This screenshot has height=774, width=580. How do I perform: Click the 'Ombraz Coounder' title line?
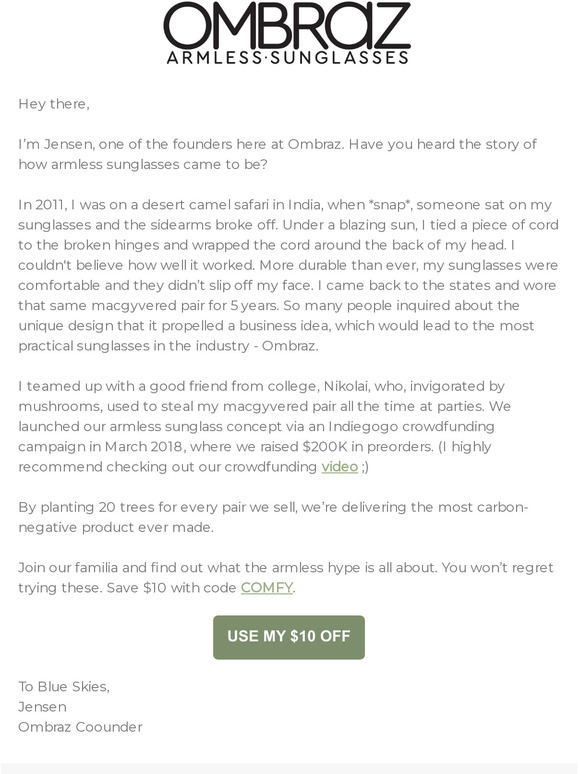point(80,727)
